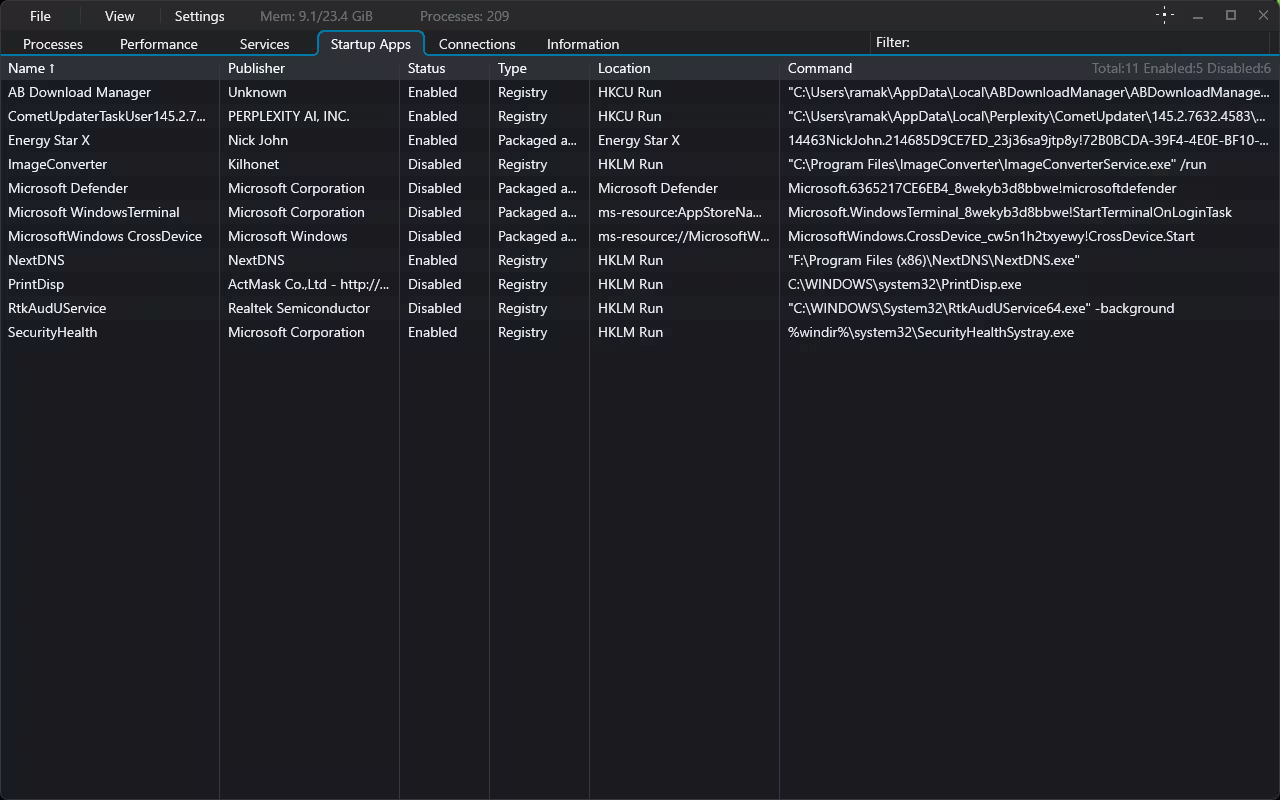Screen dimensions: 1280x800
Task: Click the ms-resource:AppStoreNa... location cell
Action: tap(680, 212)
